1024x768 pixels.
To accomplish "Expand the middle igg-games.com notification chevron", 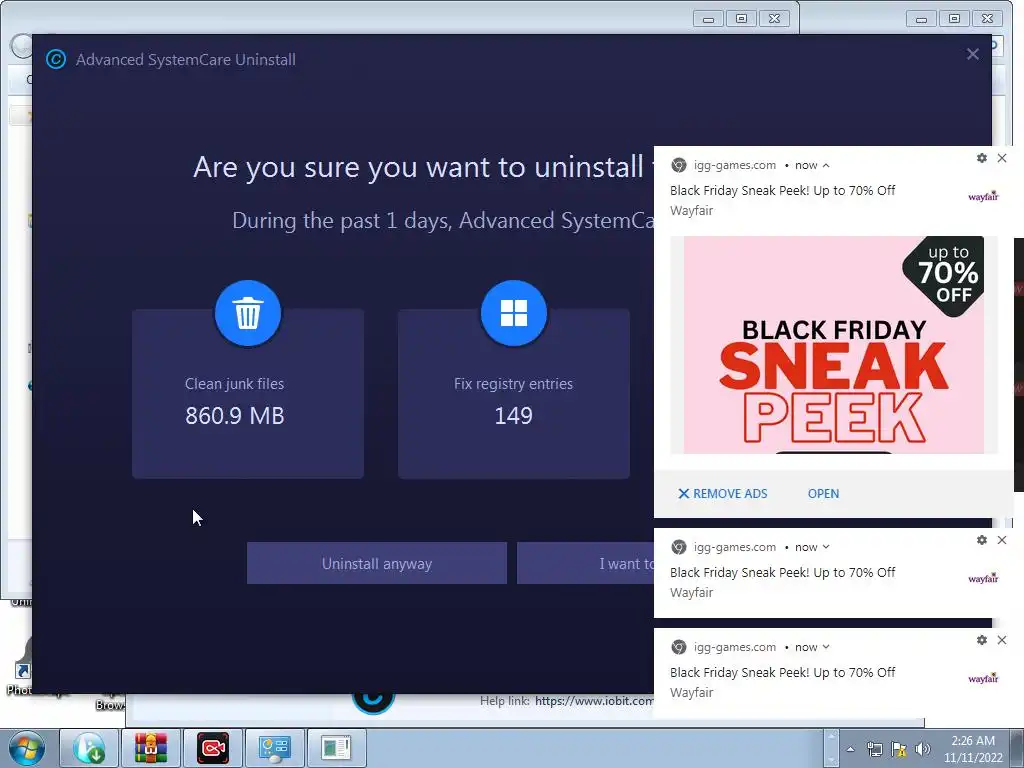I will point(826,547).
